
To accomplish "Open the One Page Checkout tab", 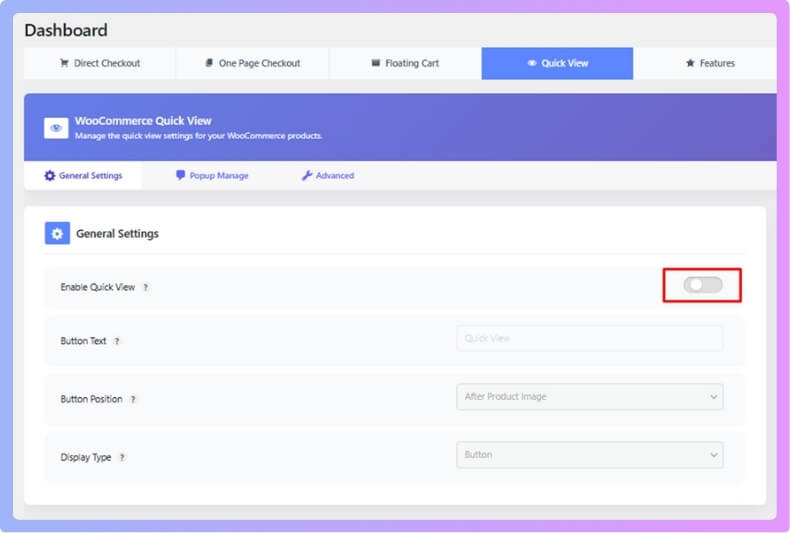I will [x=252, y=63].
